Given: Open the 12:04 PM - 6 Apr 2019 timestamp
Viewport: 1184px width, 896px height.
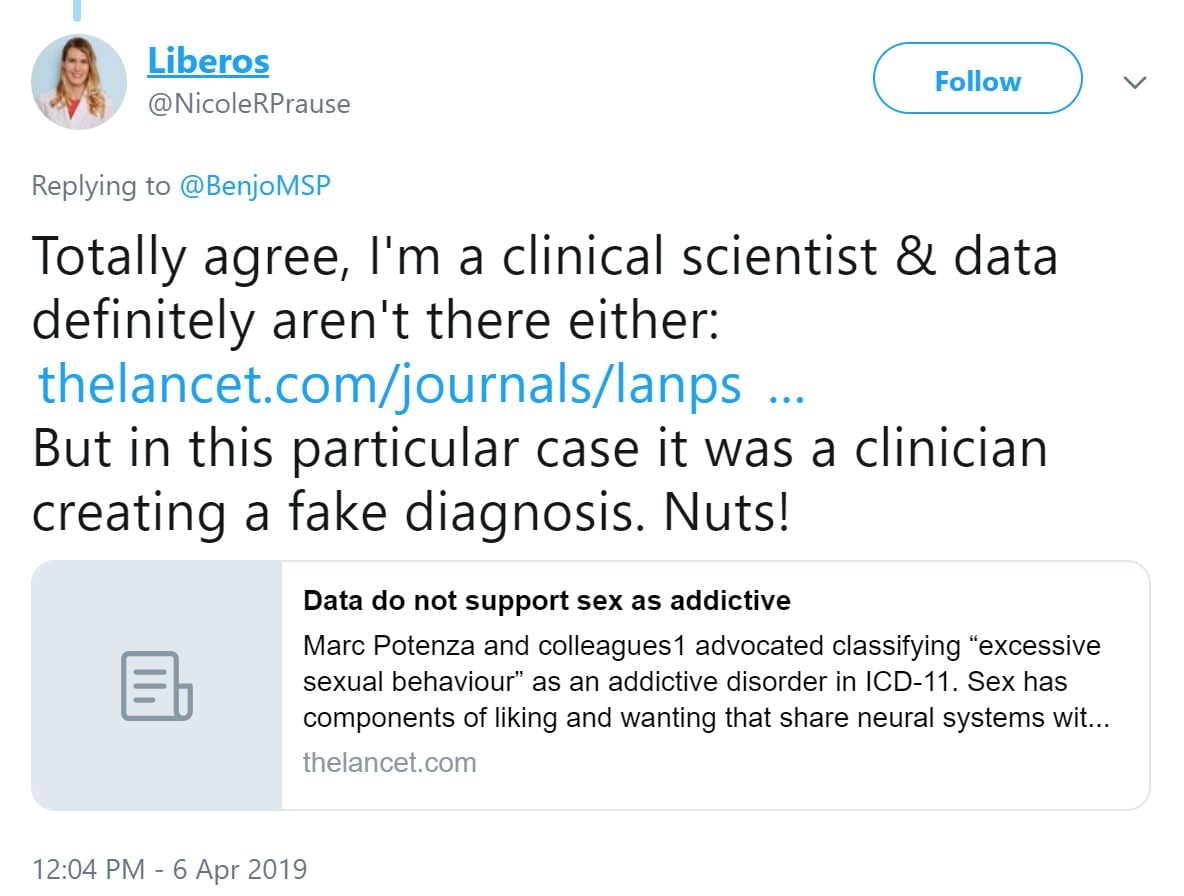Looking at the screenshot, I should coord(169,869).
